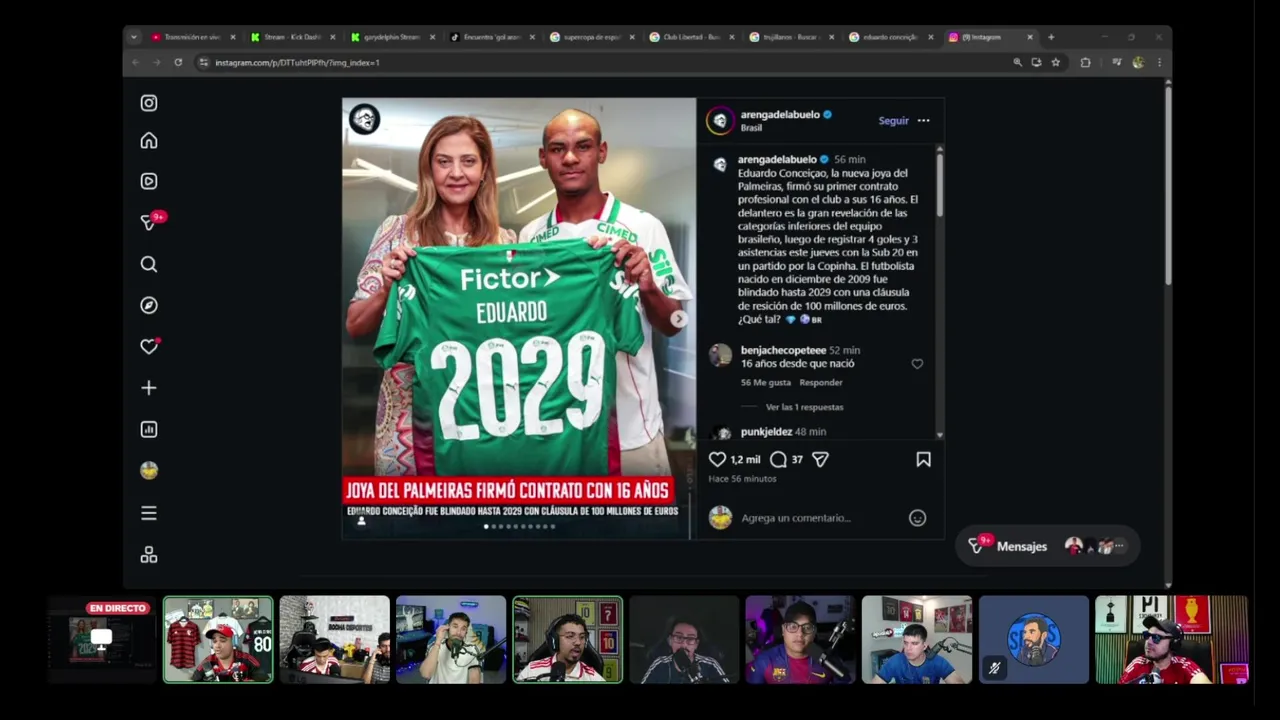The width and height of the screenshot is (1280, 720).
Task: Click '1,2 mil' likes count
Action: (x=745, y=460)
